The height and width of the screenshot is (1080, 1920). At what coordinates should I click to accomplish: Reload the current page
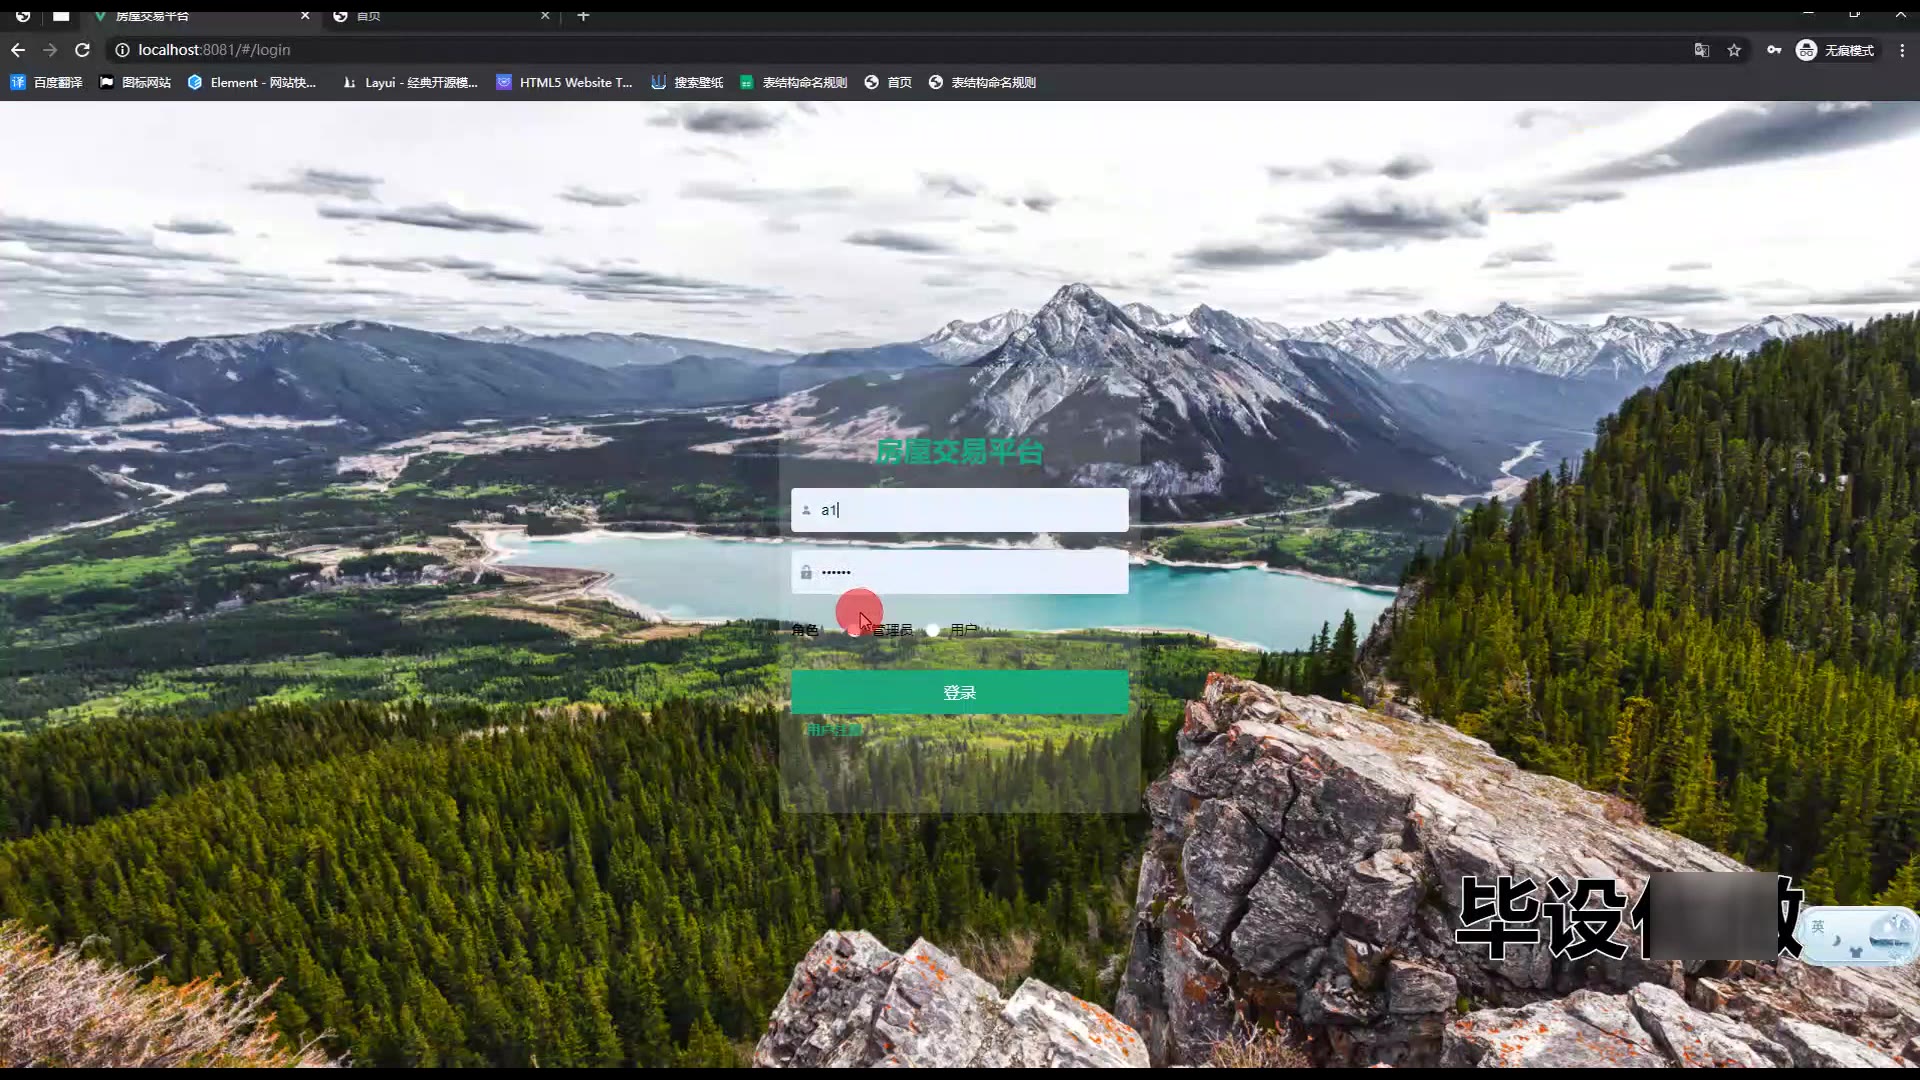pyautogui.click(x=83, y=50)
